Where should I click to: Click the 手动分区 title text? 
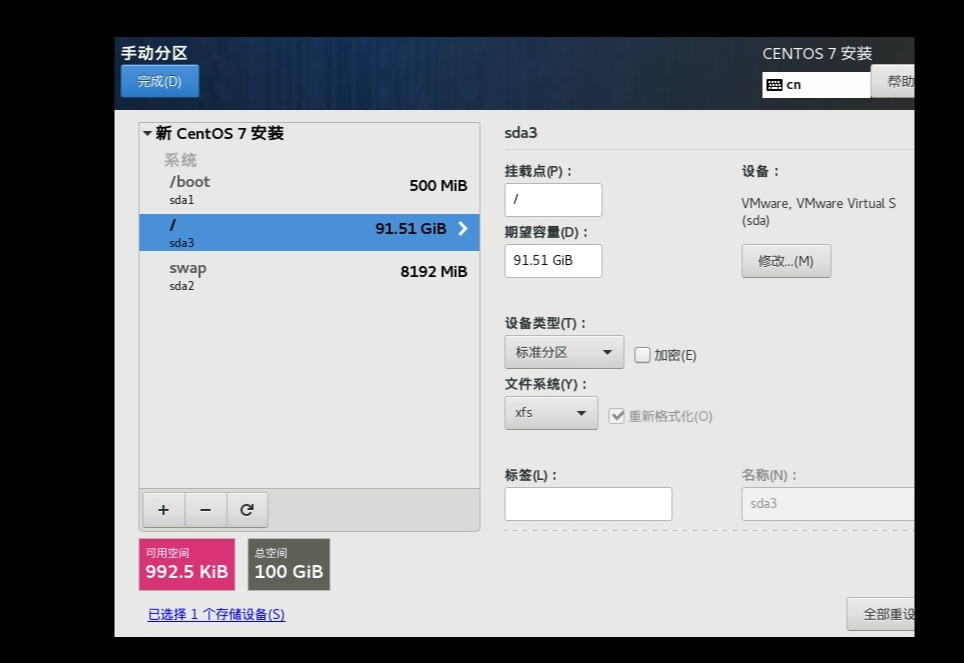point(154,53)
